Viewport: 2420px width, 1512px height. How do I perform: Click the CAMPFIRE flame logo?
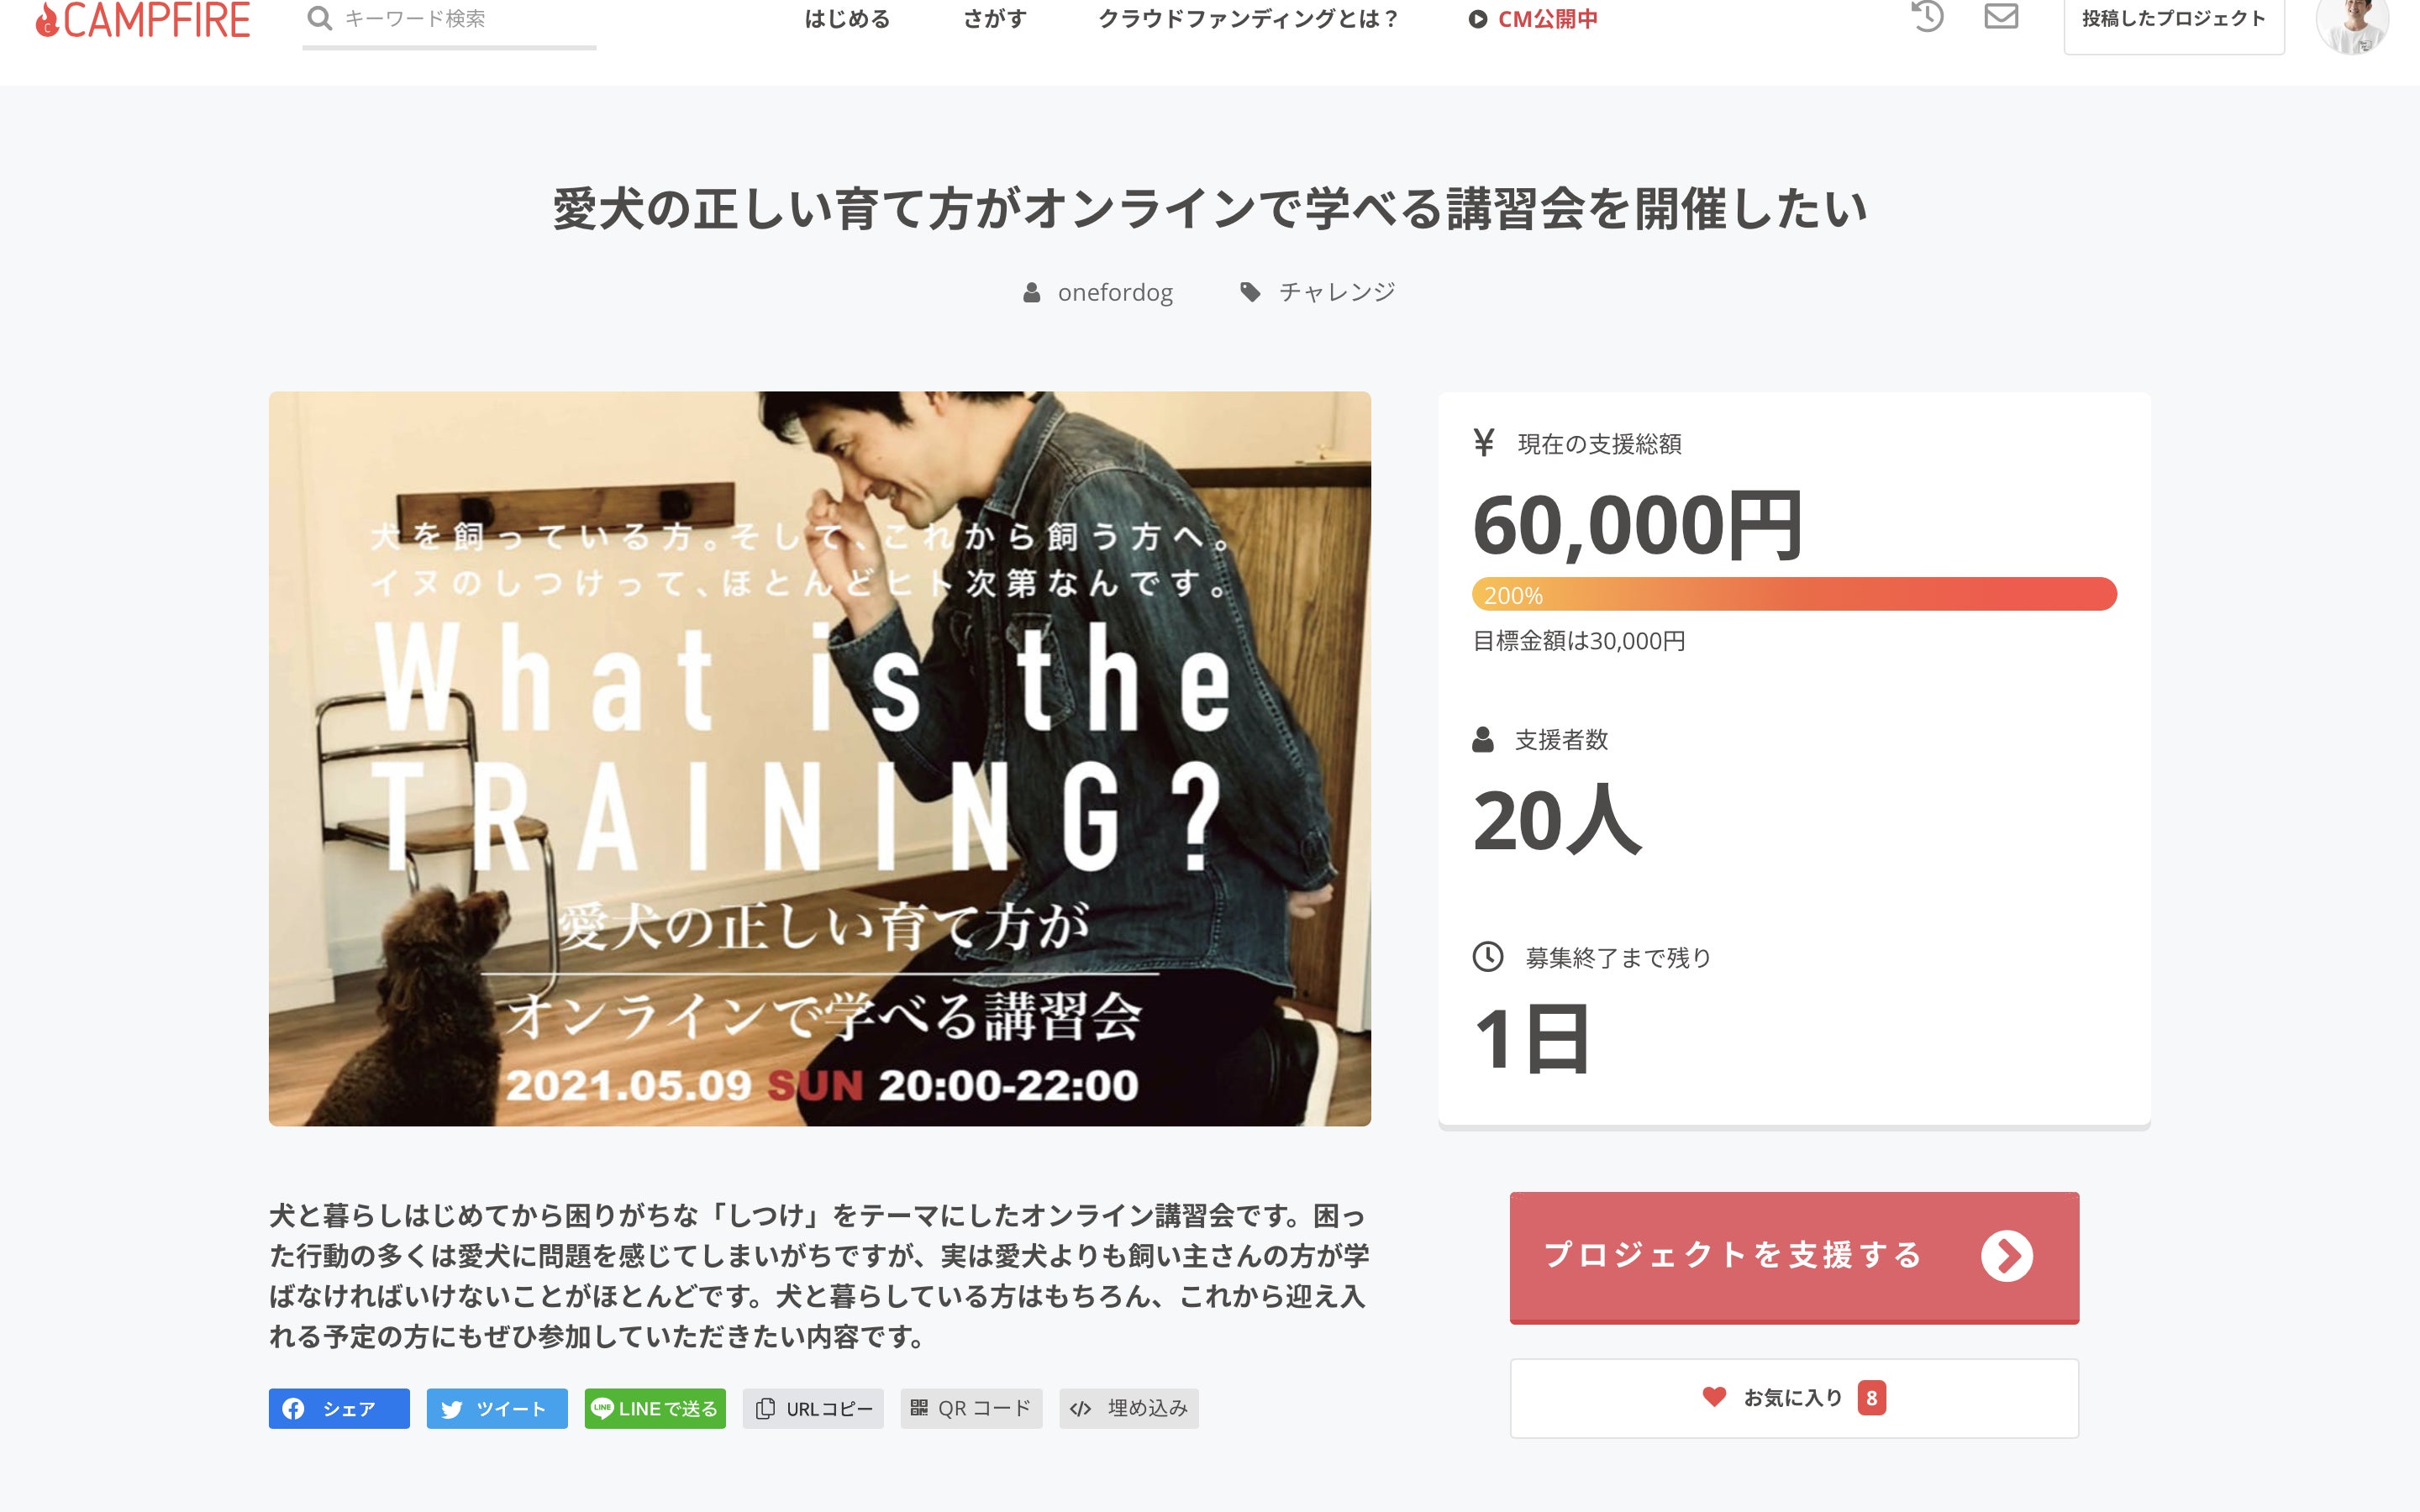[142, 19]
